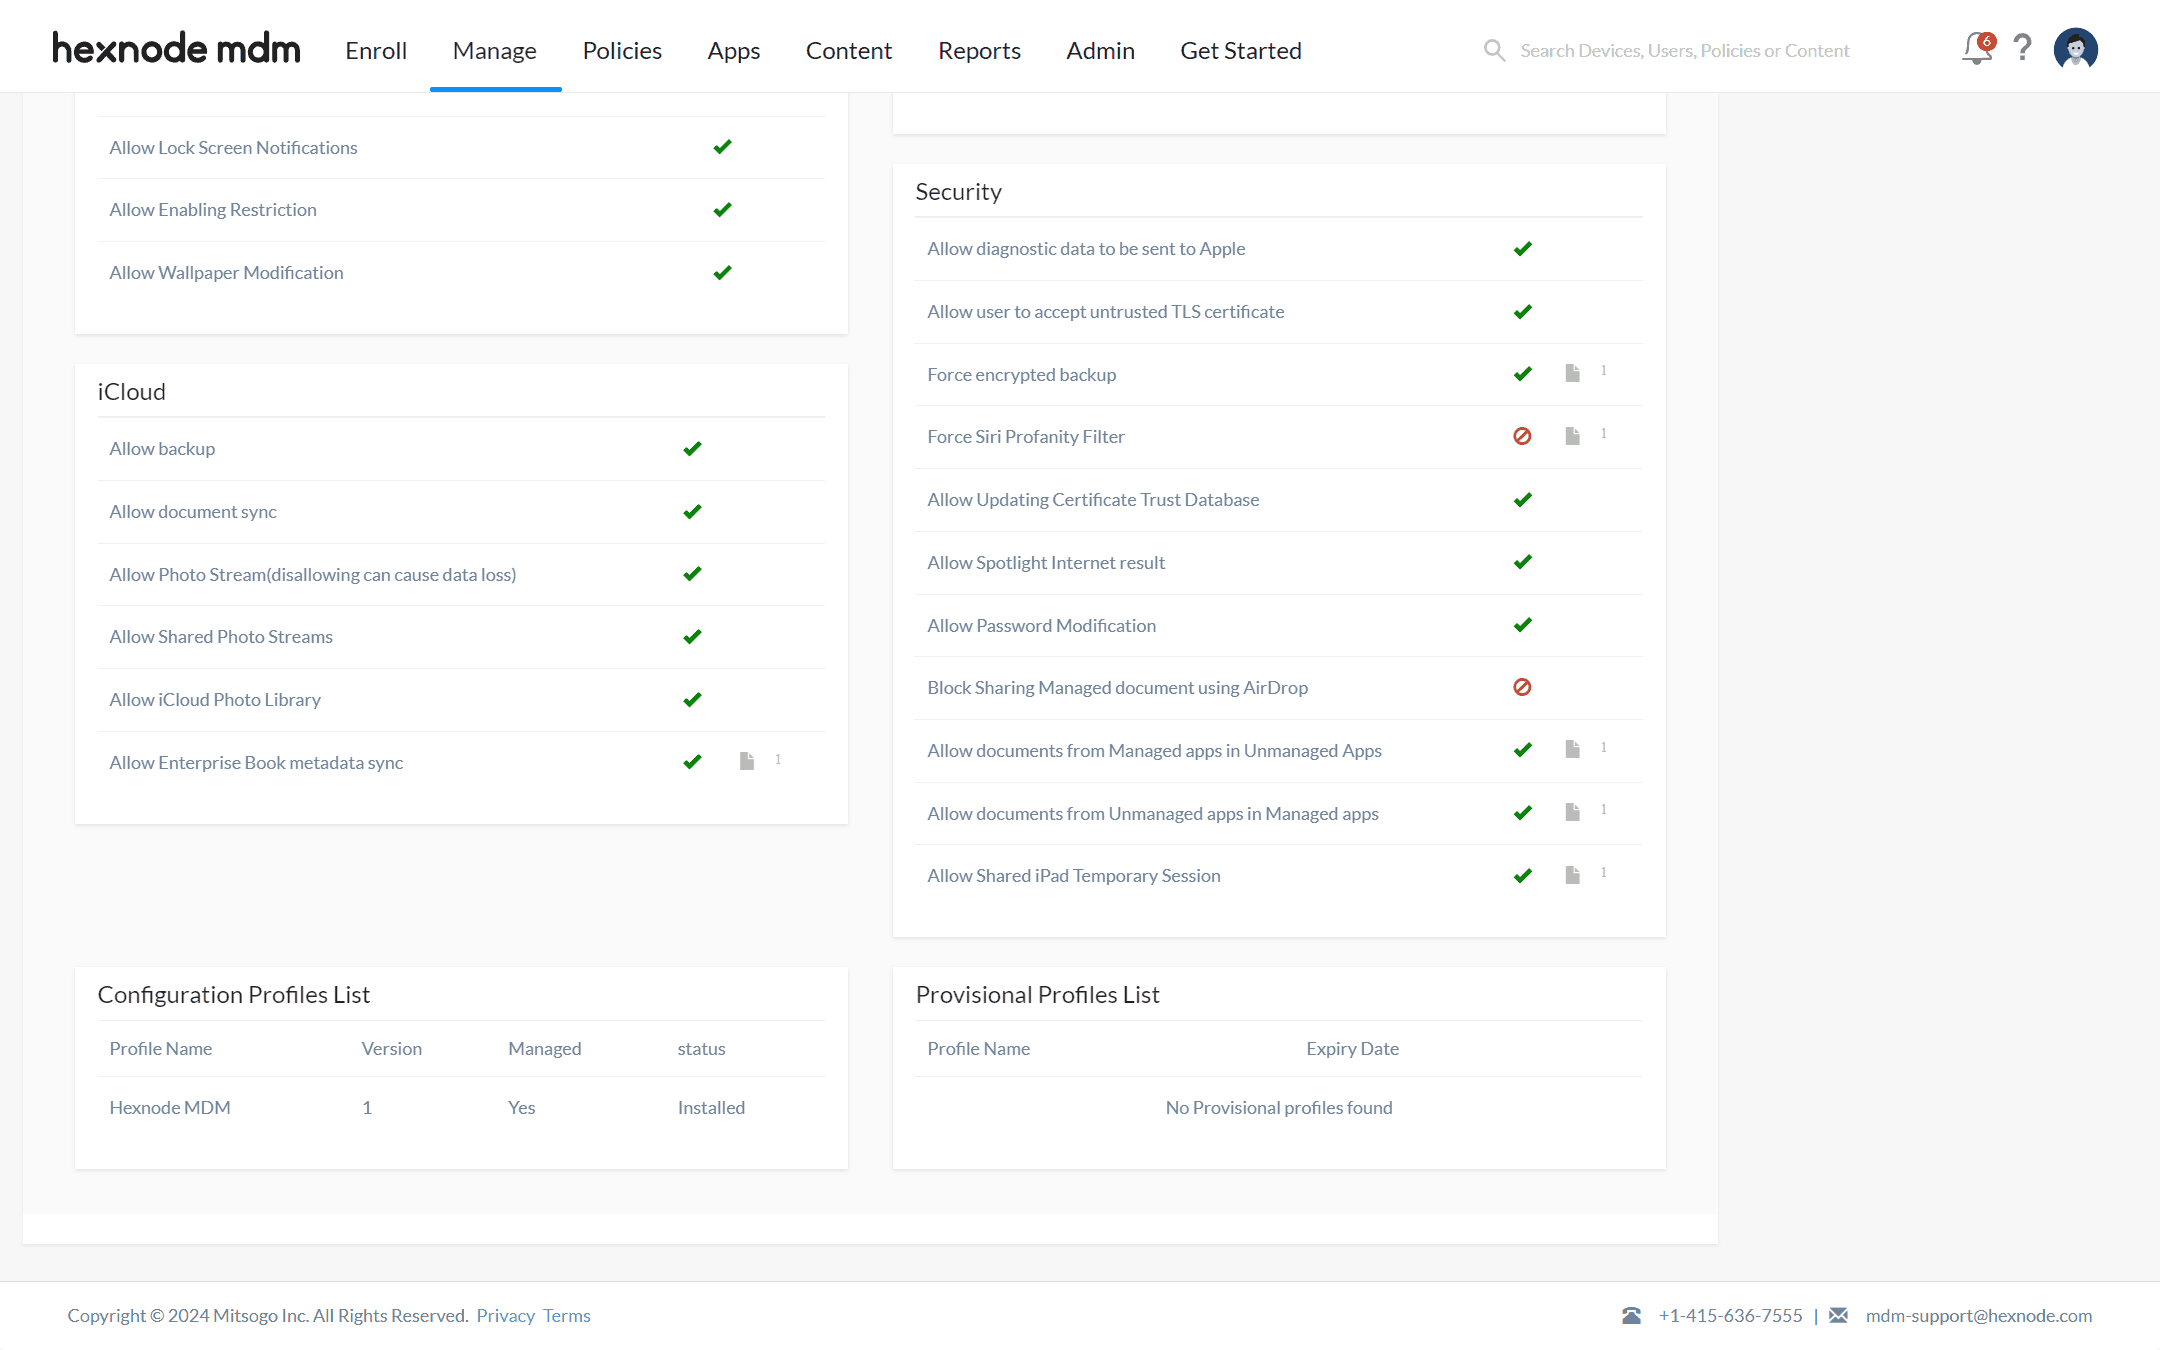The width and height of the screenshot is (2160, 1350).
Task: Click the search magnifier icon
Action: [1494, 50]
